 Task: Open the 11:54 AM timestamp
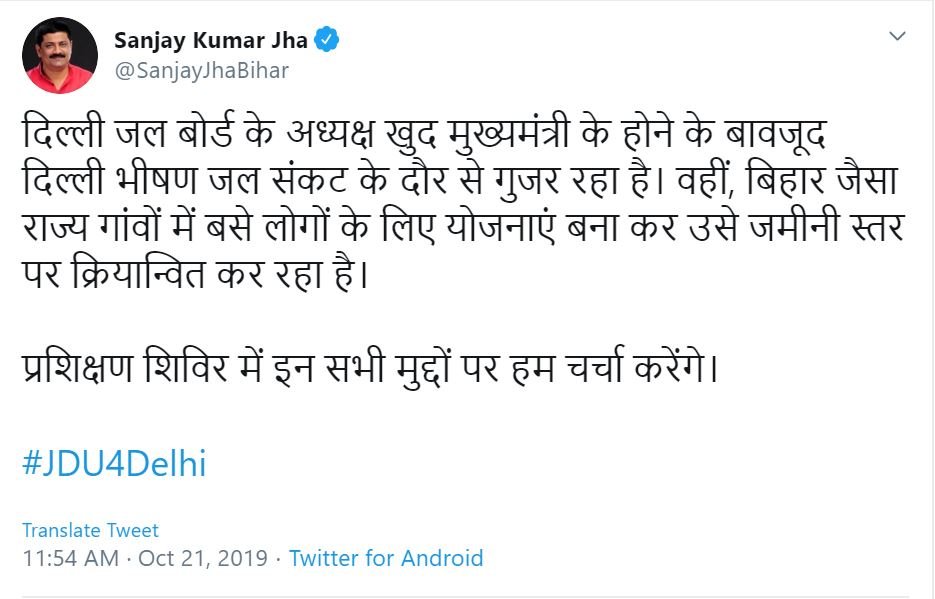point(70,558)
